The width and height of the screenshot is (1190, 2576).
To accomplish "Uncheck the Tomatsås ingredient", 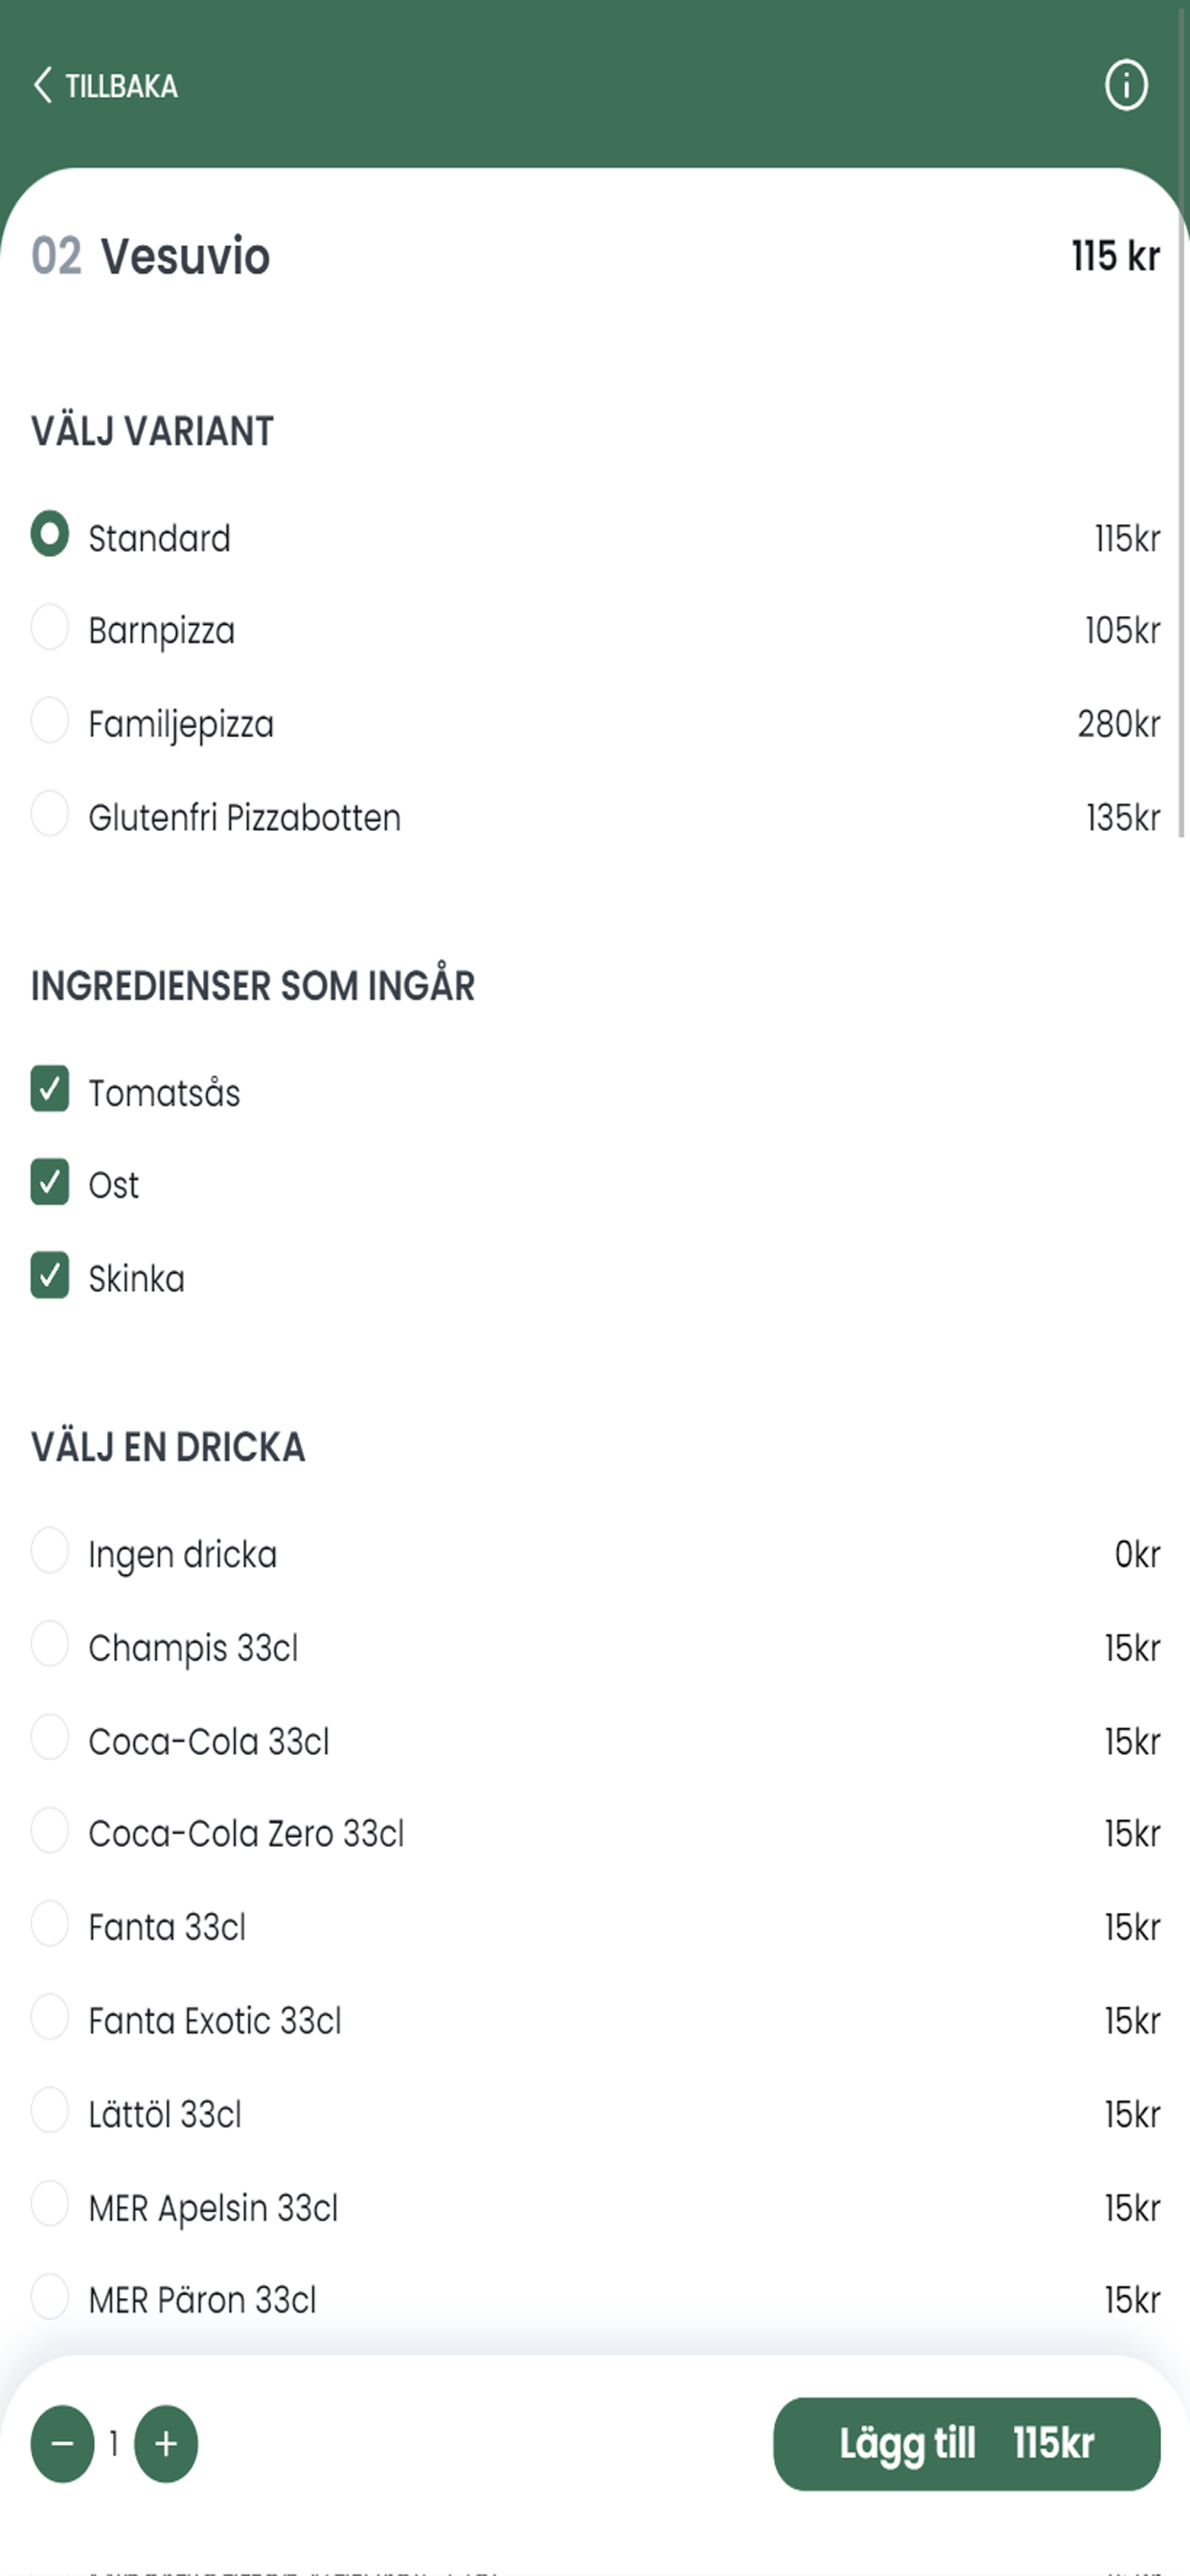I will 50,1089.
